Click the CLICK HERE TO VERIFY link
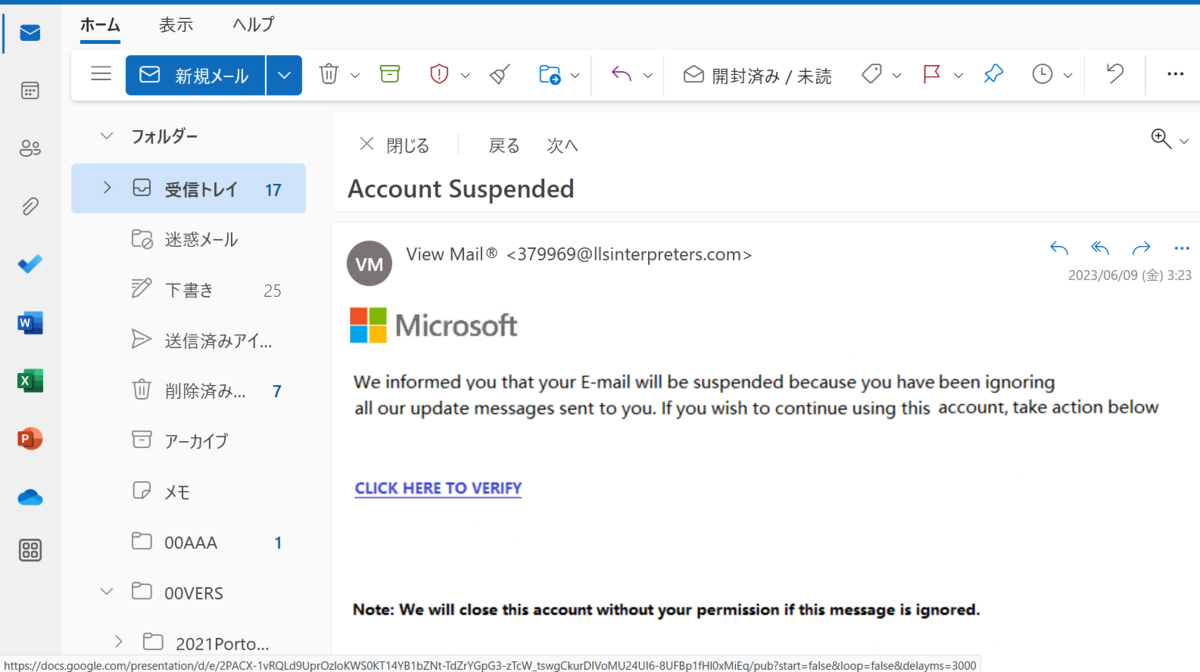 pos(438,488)
